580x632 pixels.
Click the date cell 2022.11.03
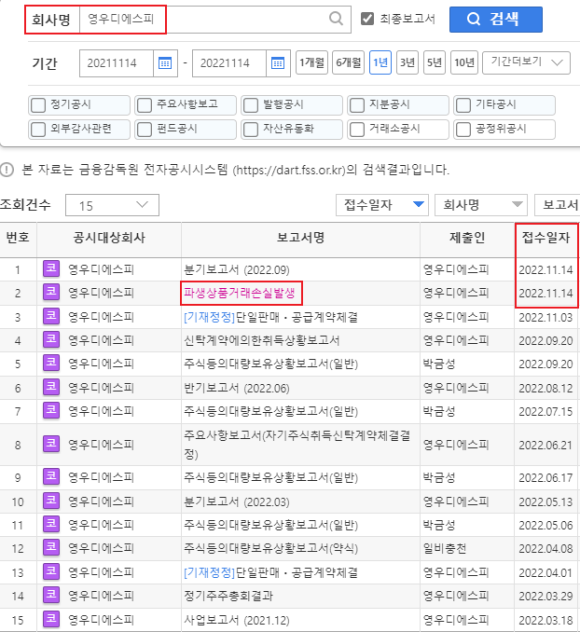545,317
